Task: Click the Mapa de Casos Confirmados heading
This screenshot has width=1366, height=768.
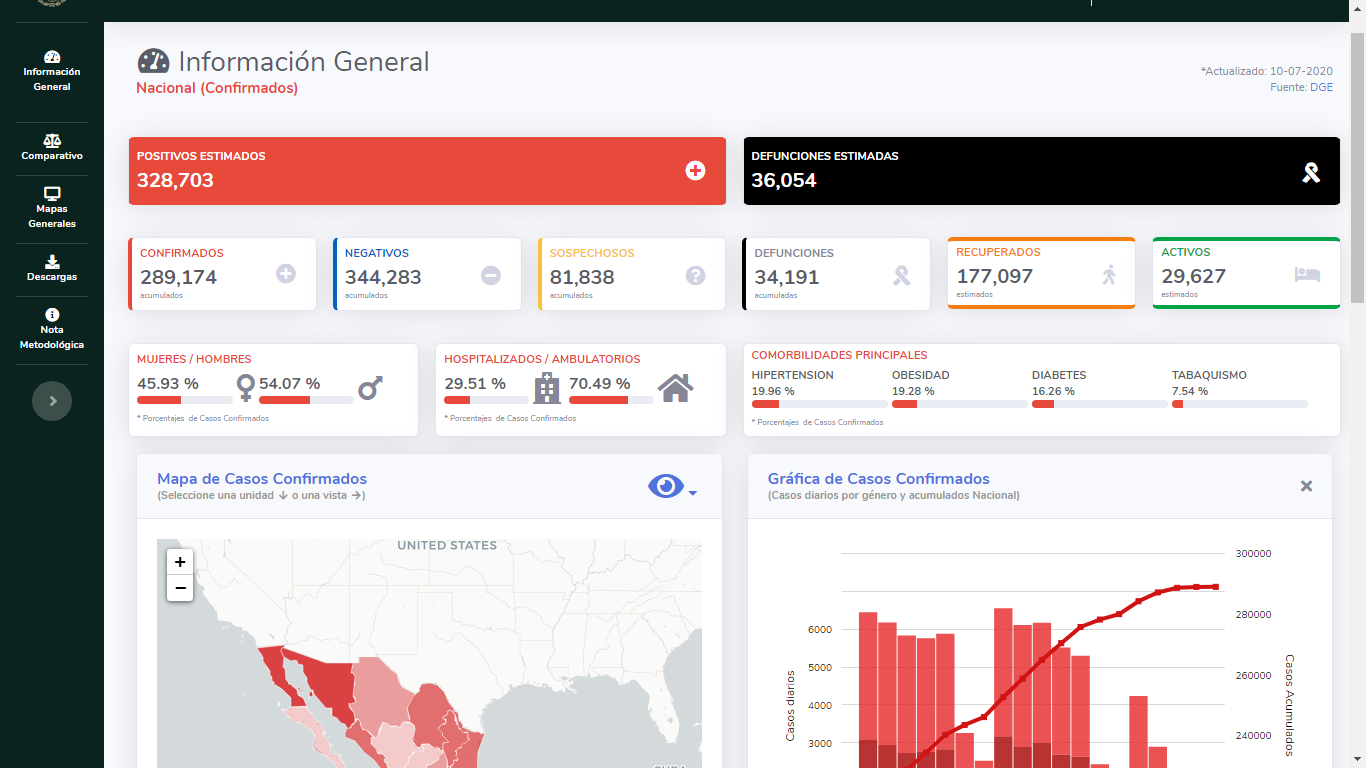Action: pos(262,479)
